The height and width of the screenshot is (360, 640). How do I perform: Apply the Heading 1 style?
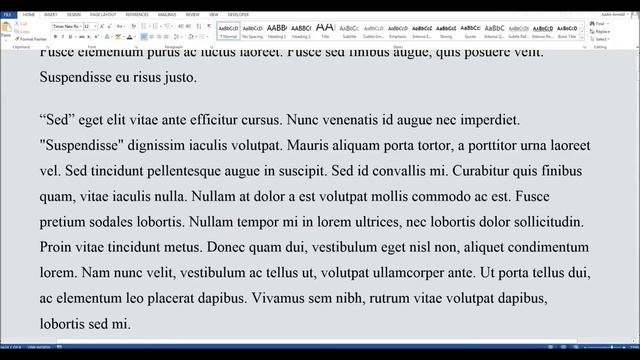click(277, 31)
